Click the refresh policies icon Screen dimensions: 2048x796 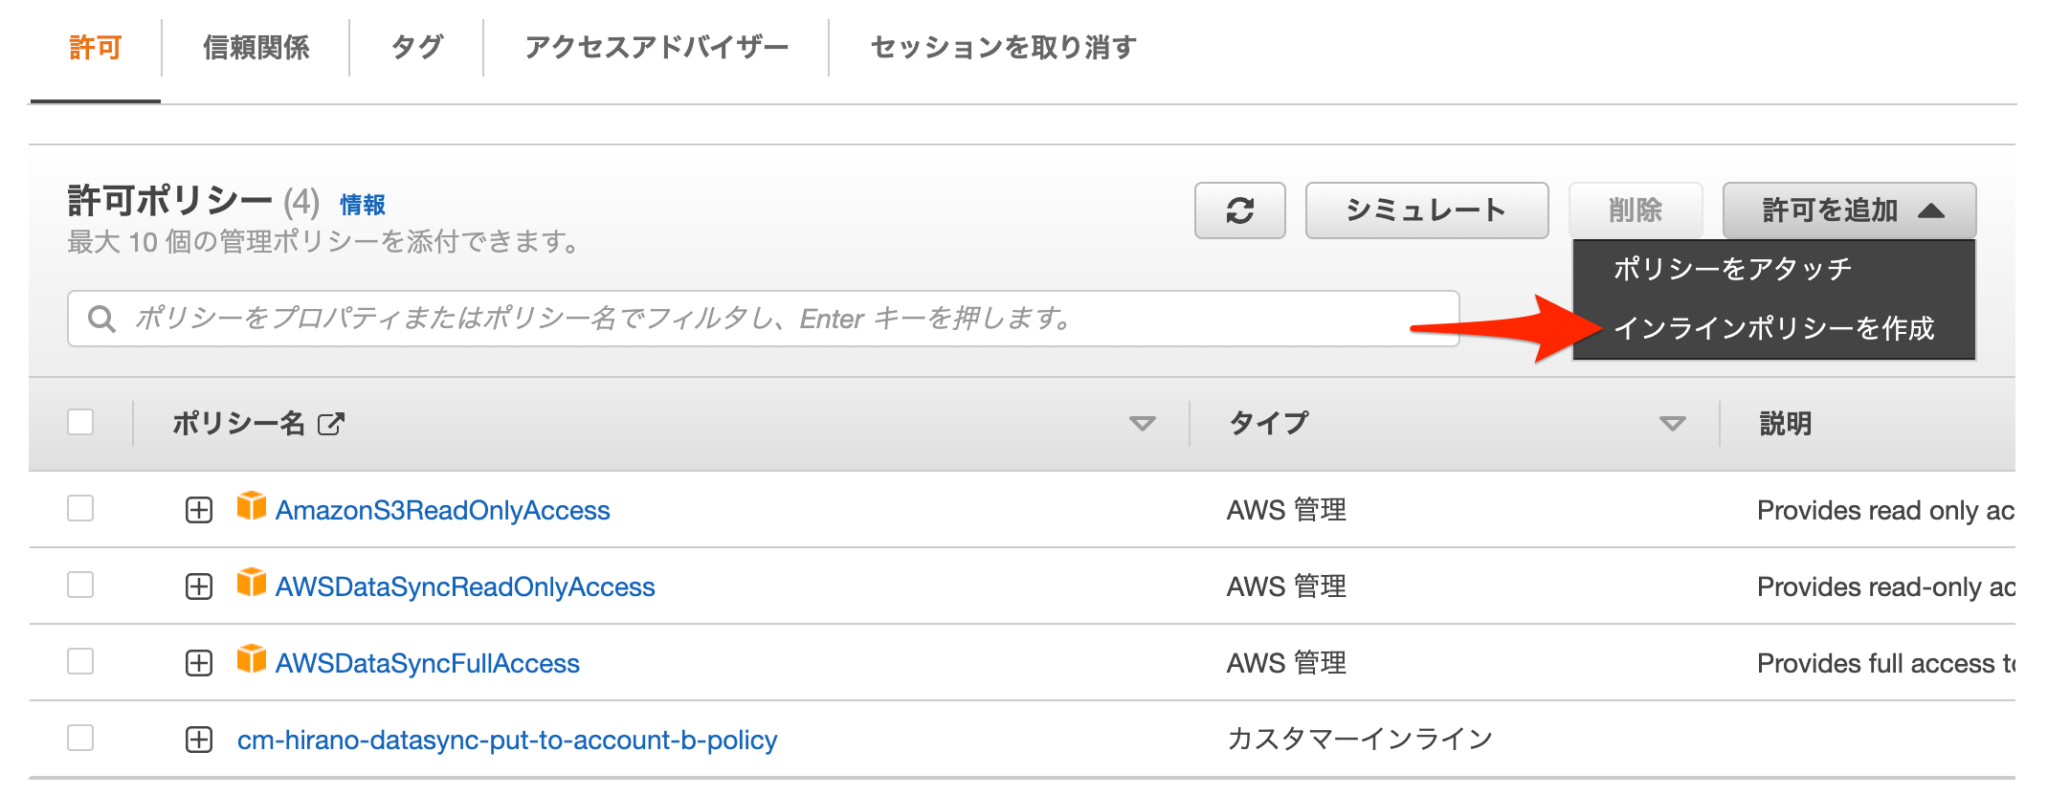[x=1240, y=210]
